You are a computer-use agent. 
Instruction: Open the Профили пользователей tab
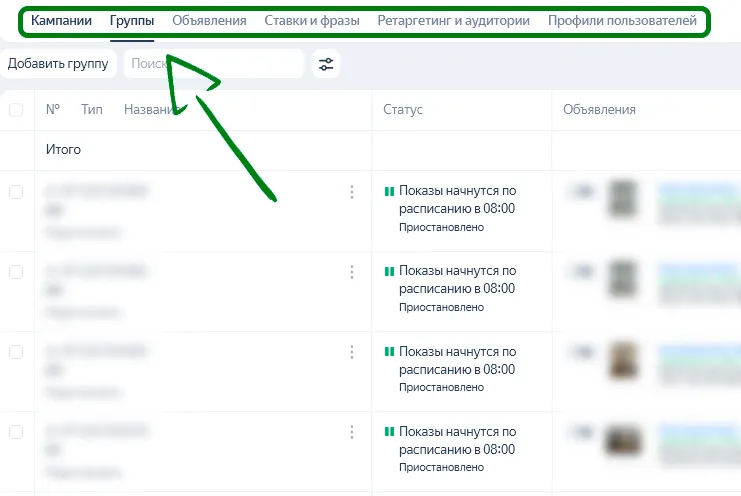[x=622, y=21]
